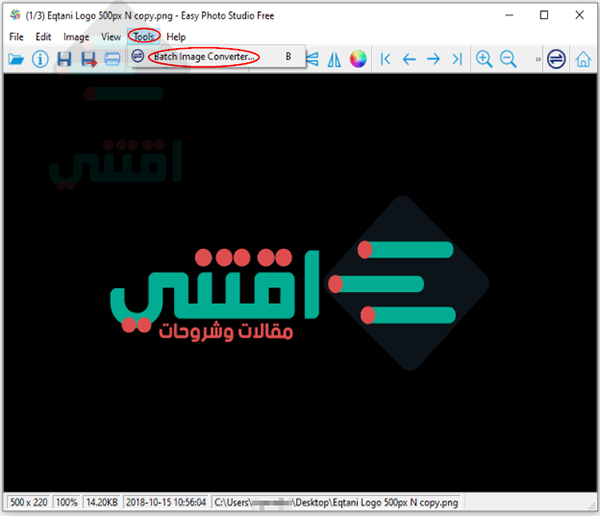This screenshot has height=516, width=600.
Task: Click the 500 x 220 status bar entry
Action: [x=29, y=502]
